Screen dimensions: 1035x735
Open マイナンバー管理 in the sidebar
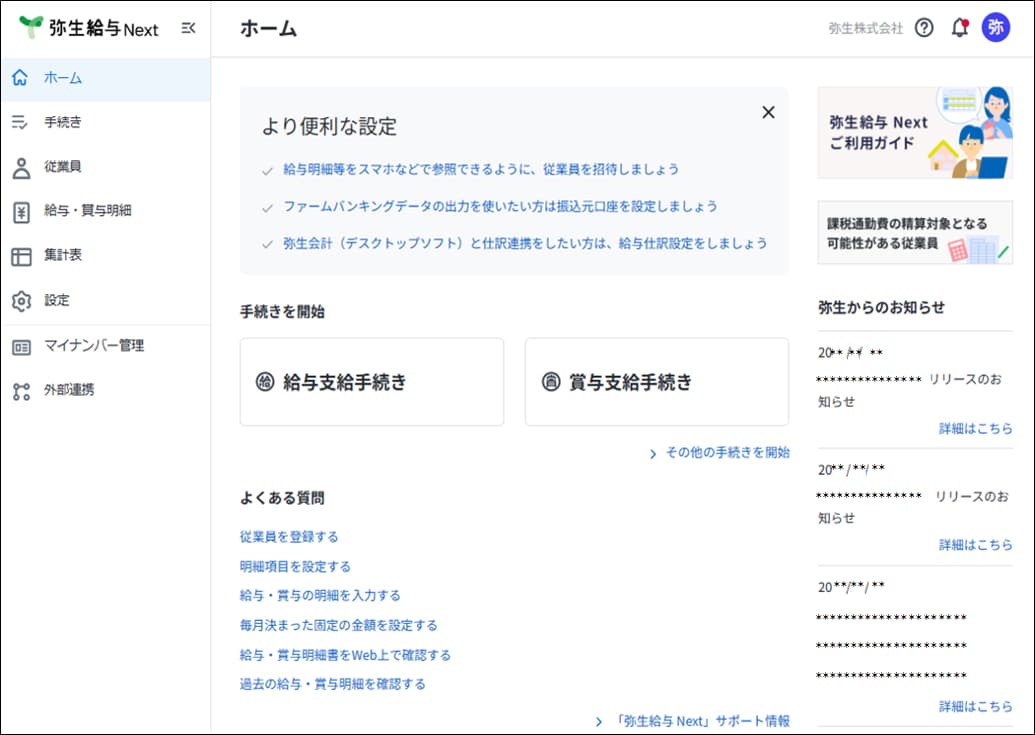tap(93, 346)
